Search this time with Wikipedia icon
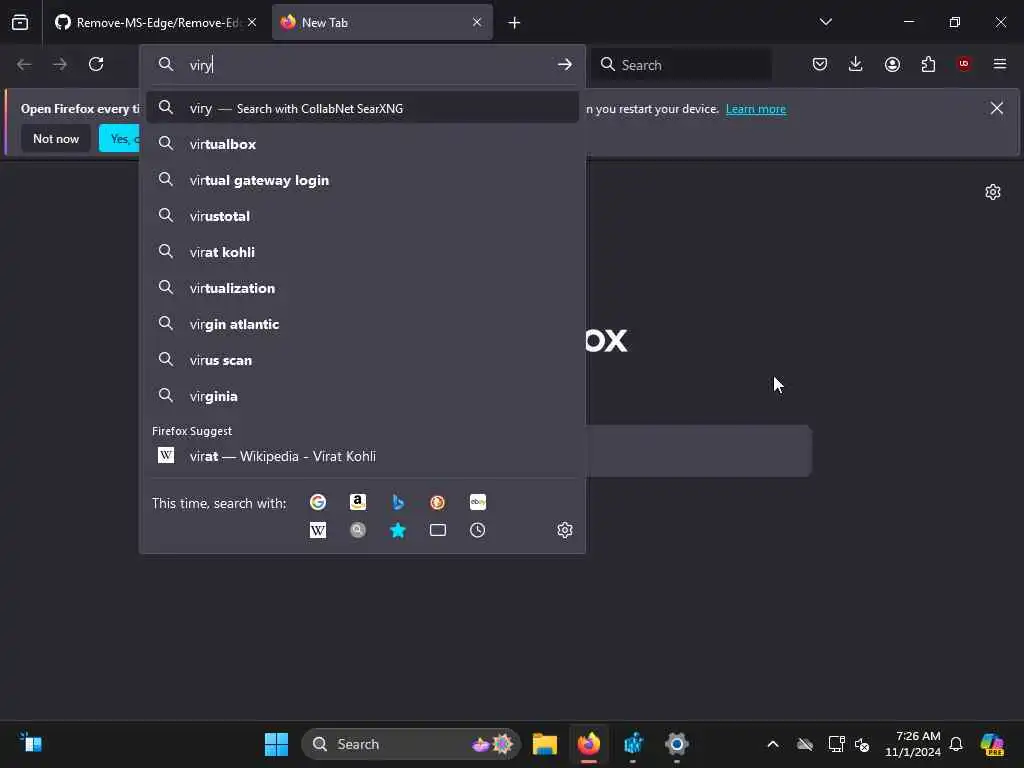 click(x=318, y=530)
